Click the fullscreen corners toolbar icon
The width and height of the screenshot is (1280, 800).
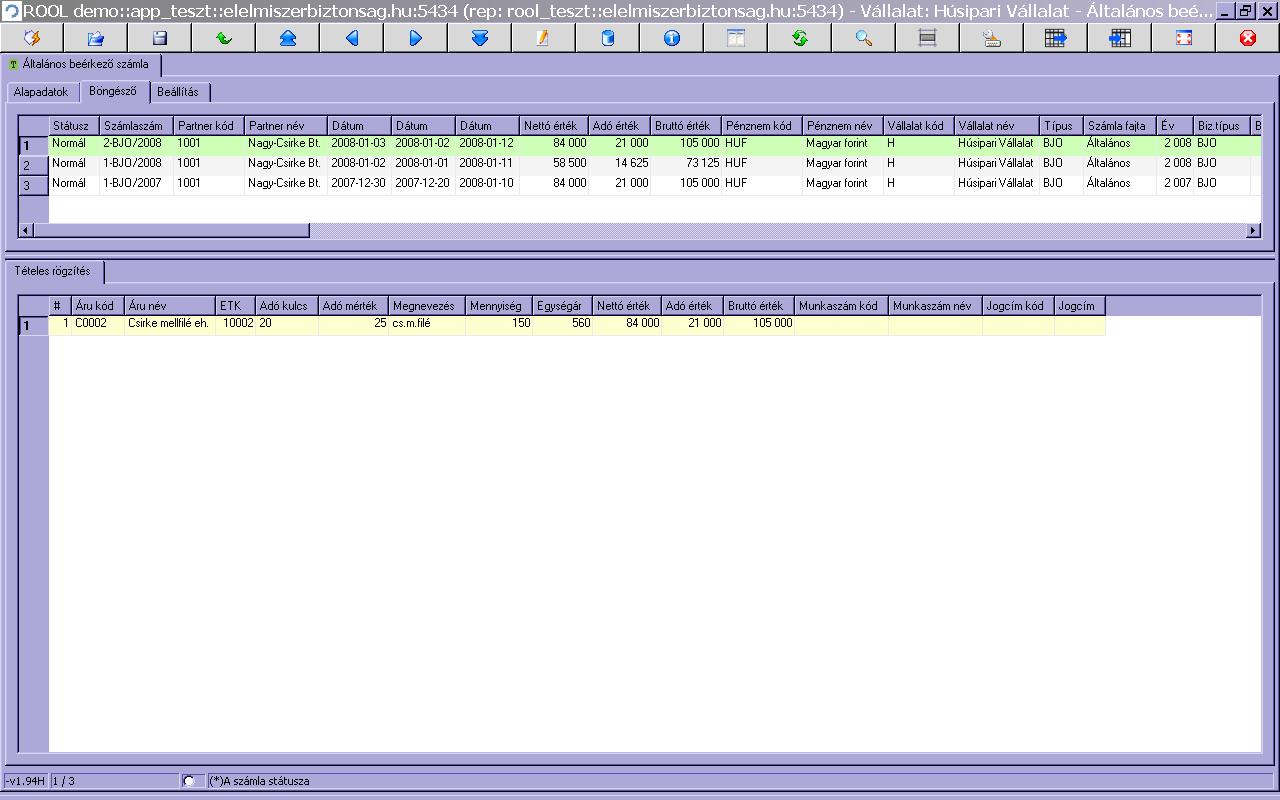point(1184,38)
